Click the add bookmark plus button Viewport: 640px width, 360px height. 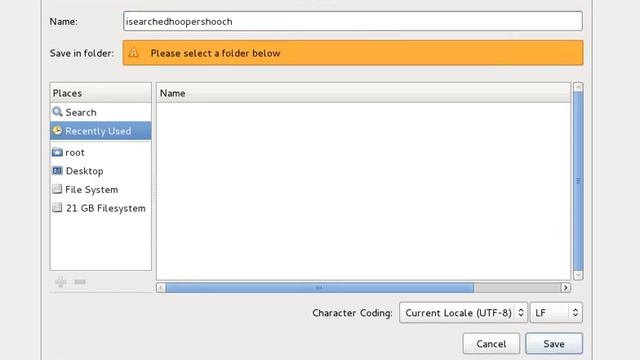(x=61, y=282)
